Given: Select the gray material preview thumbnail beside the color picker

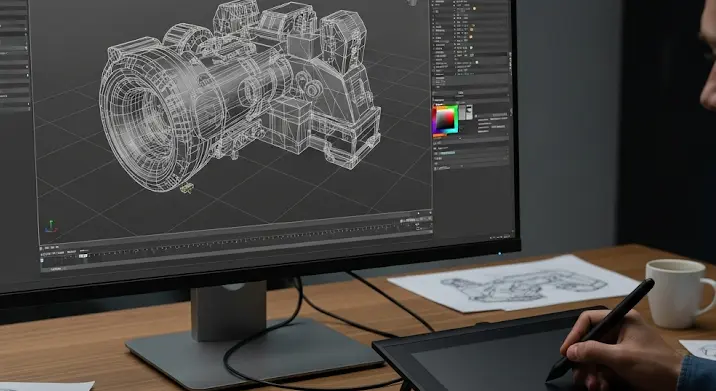Looking at the screenshot, I should (462, 112).
